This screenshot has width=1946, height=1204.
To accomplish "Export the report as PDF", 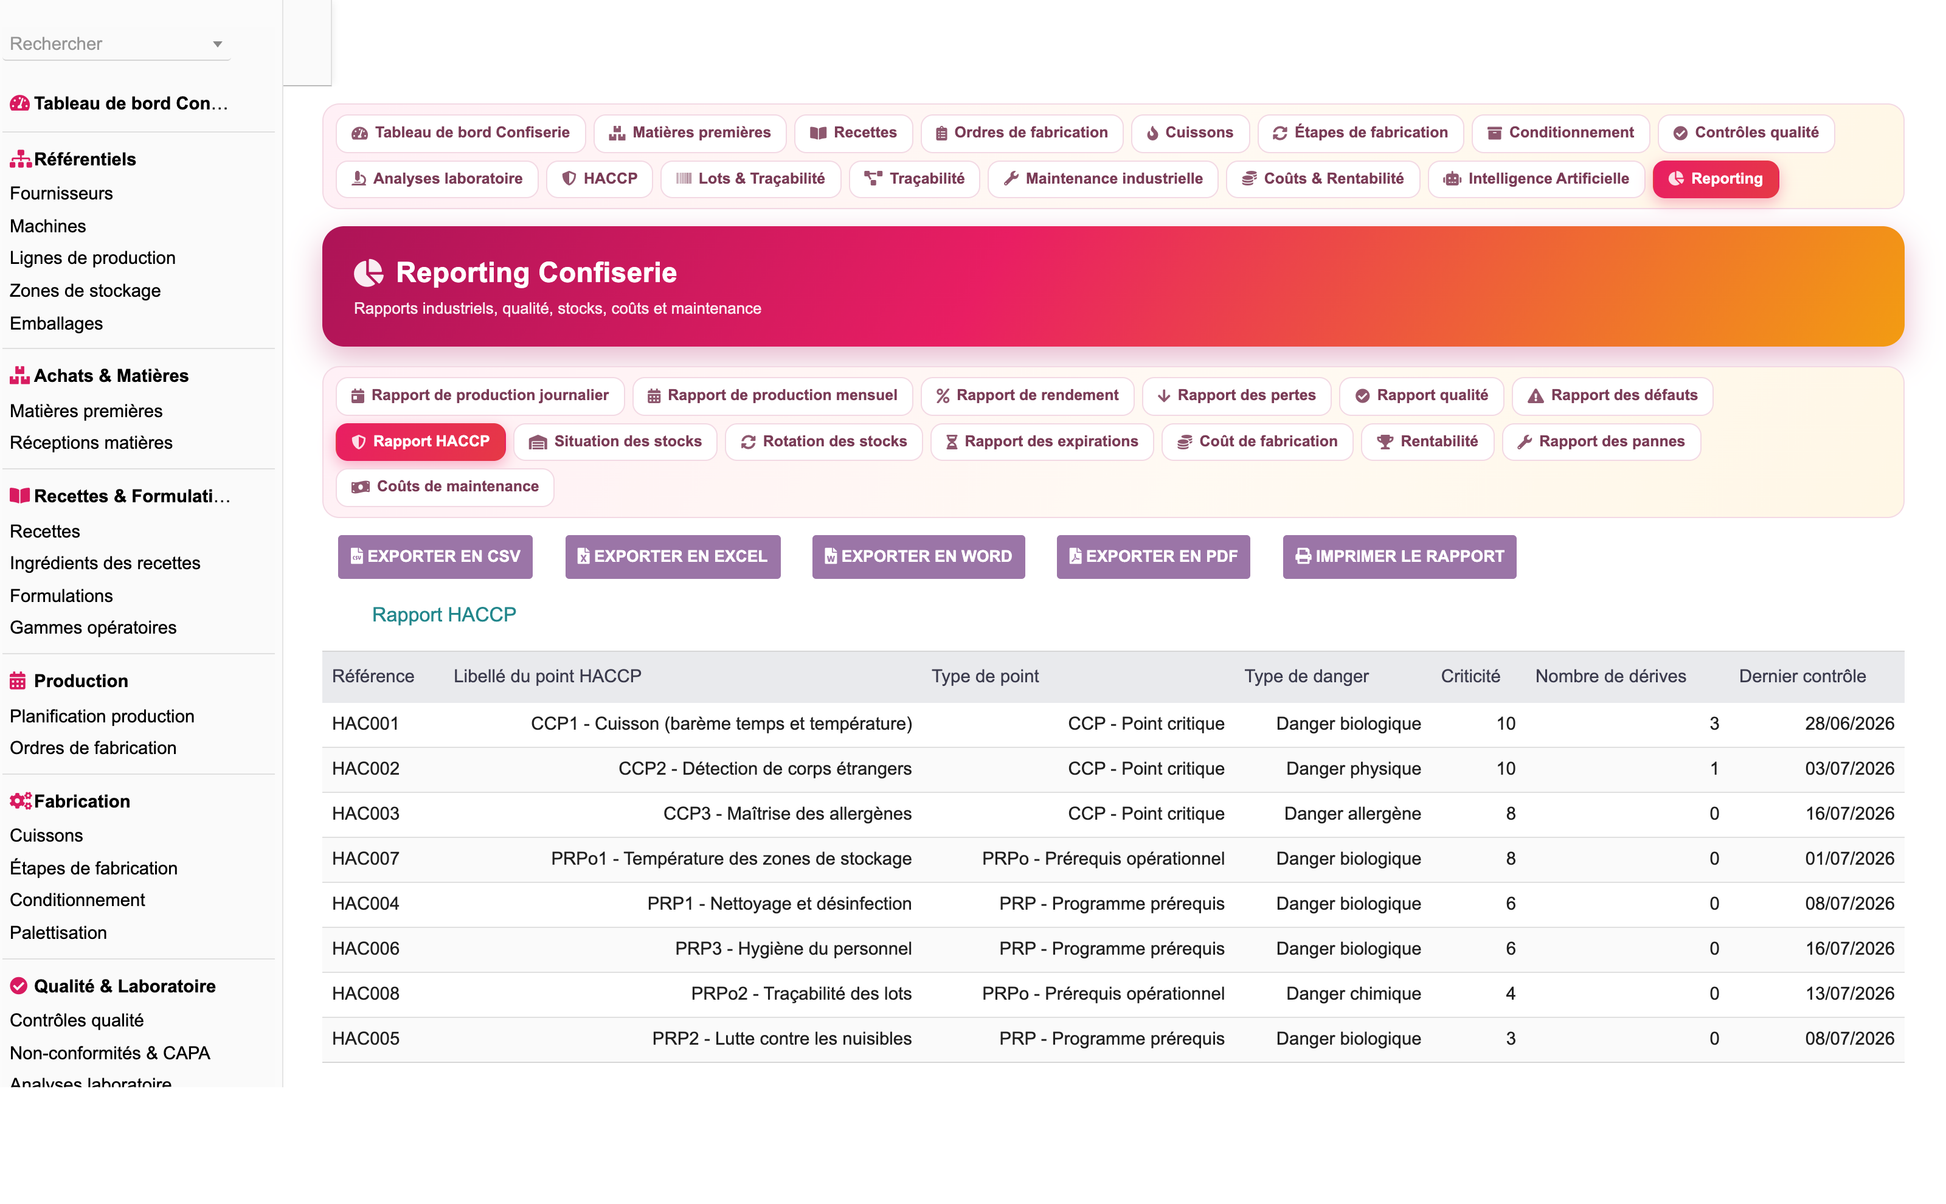I will (1154, 557).
